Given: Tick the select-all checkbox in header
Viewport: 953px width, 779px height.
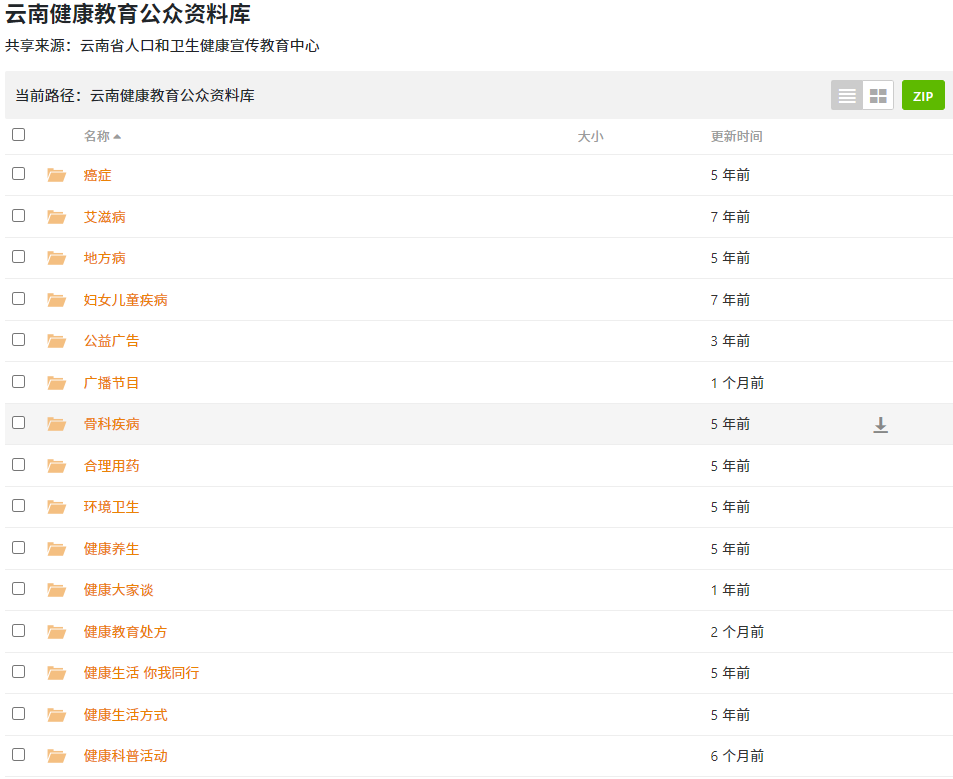Looking at the screenshot, I should tap(18, 135).
